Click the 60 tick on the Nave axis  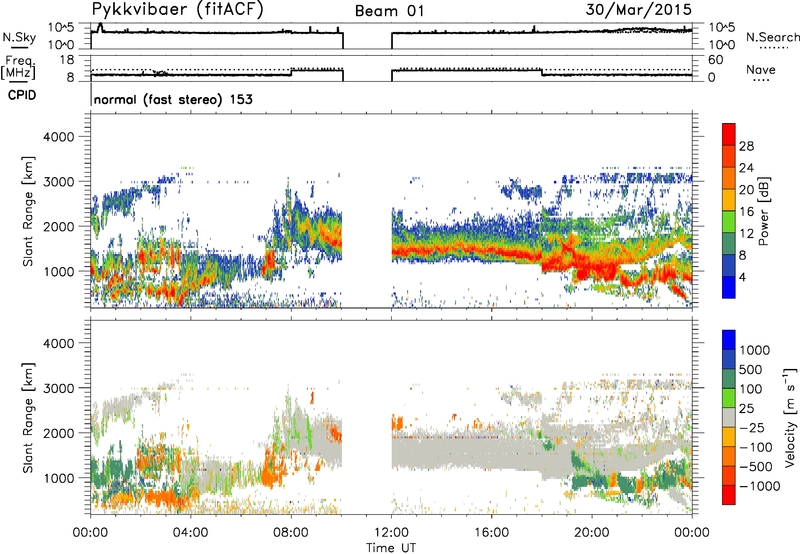click(715, 60)
